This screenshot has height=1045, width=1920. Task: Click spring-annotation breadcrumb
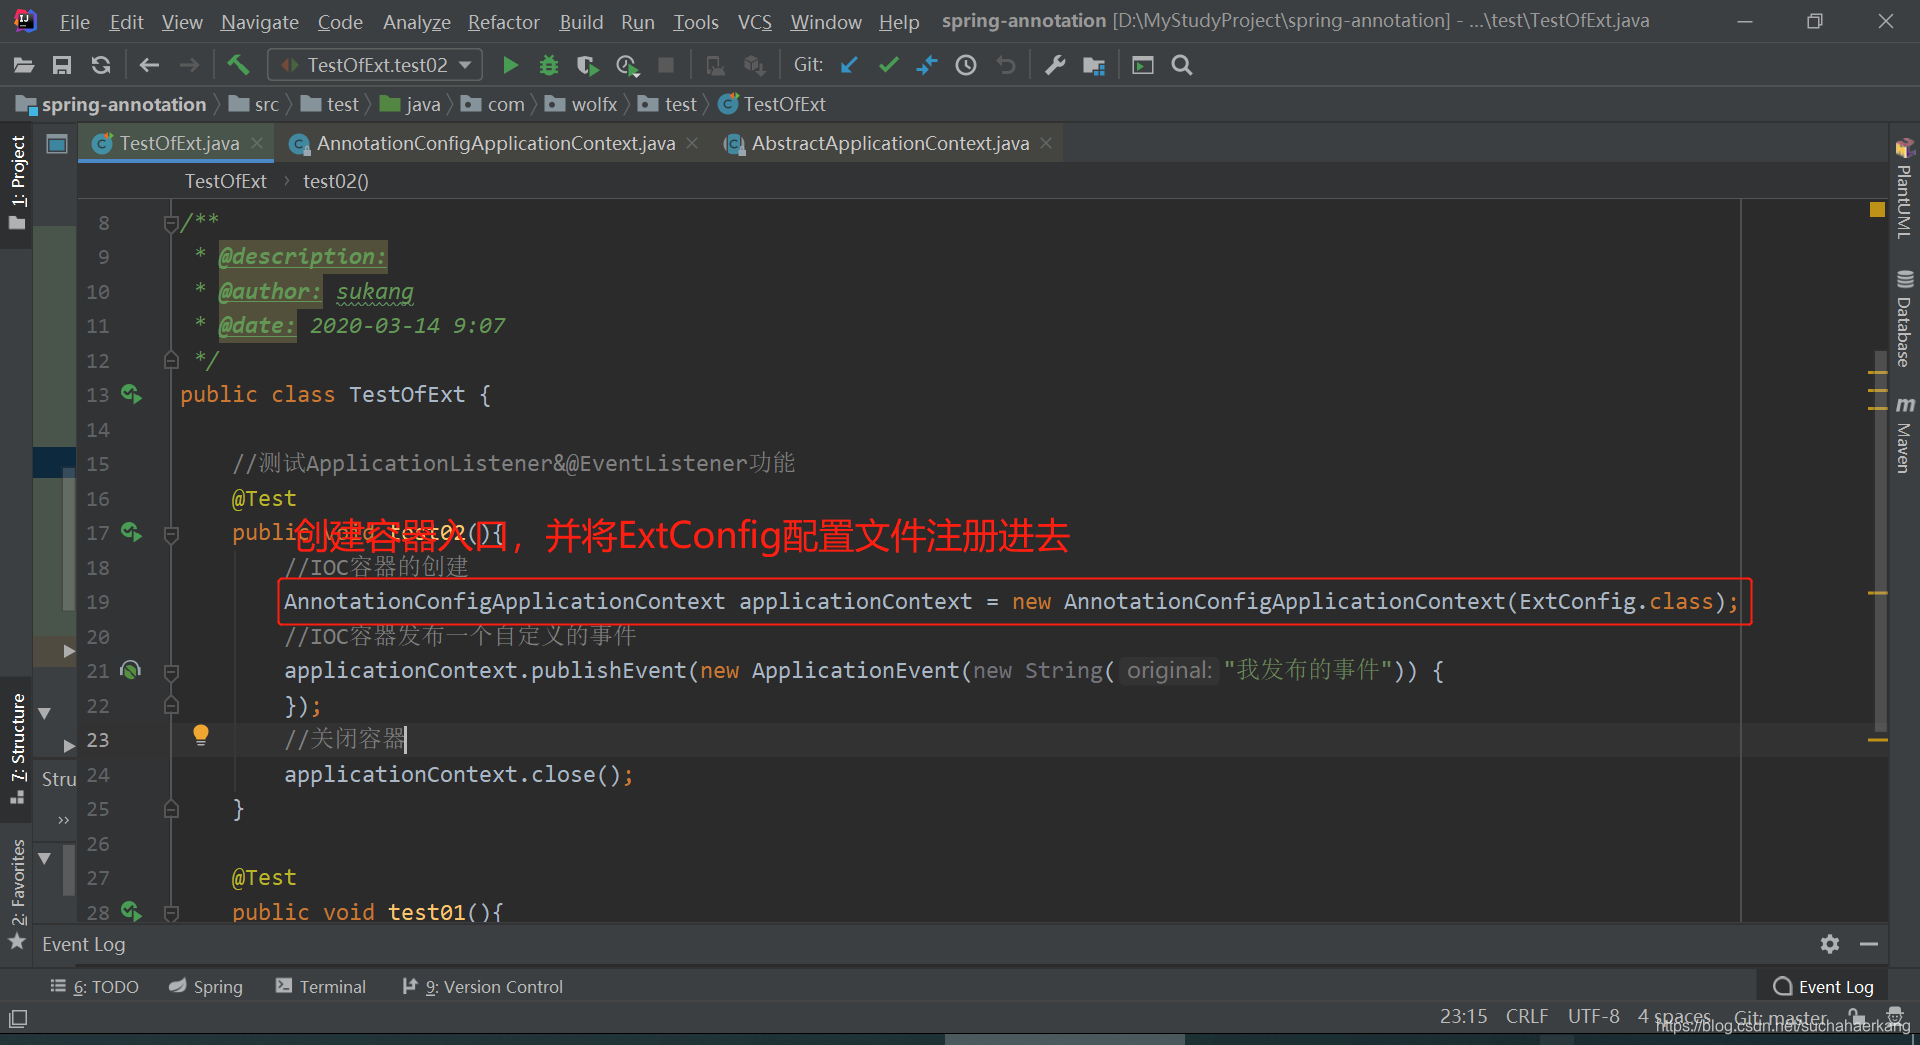point(111,104)
